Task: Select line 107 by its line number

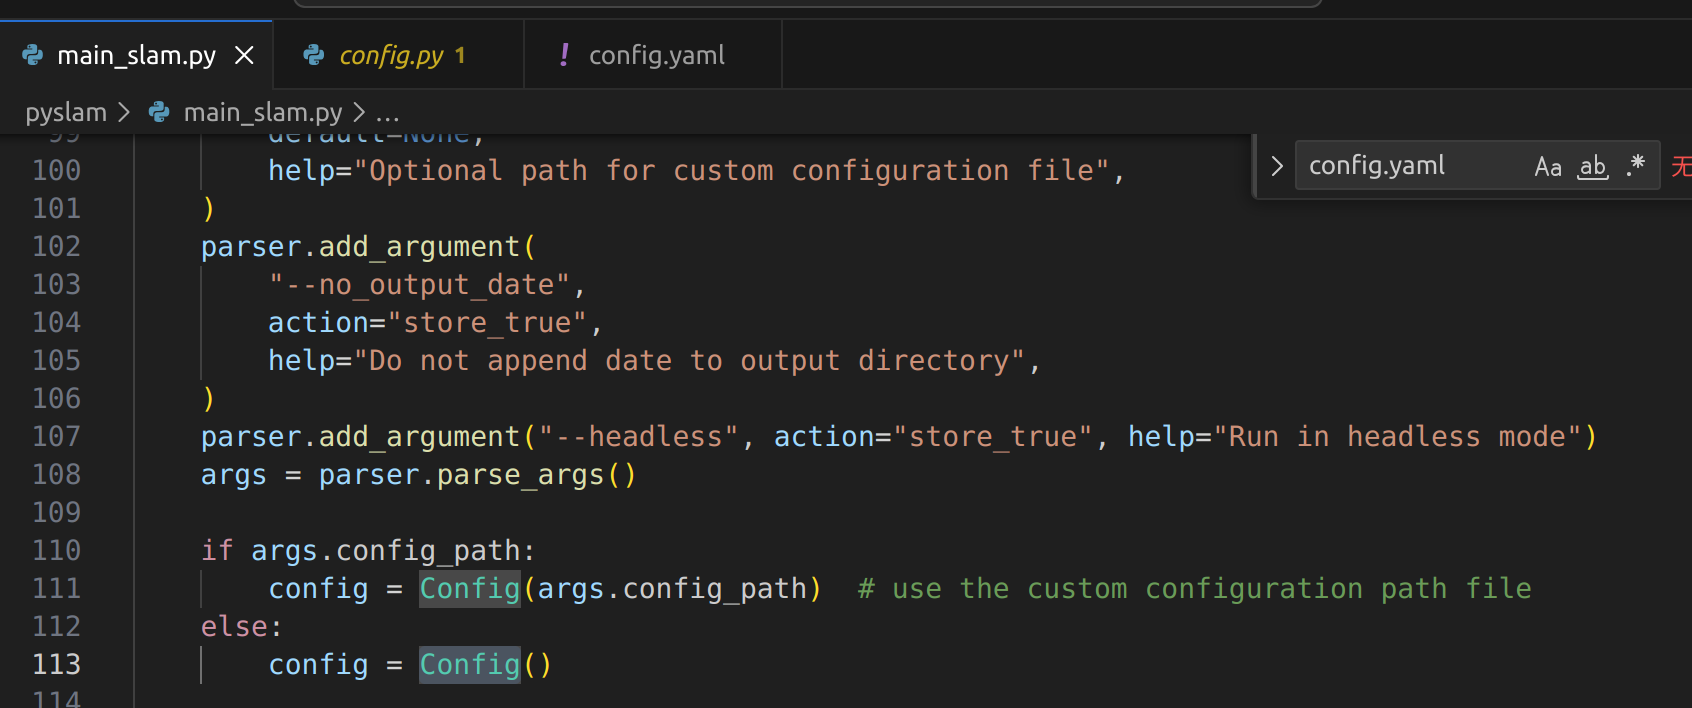Action: [56, 437]
